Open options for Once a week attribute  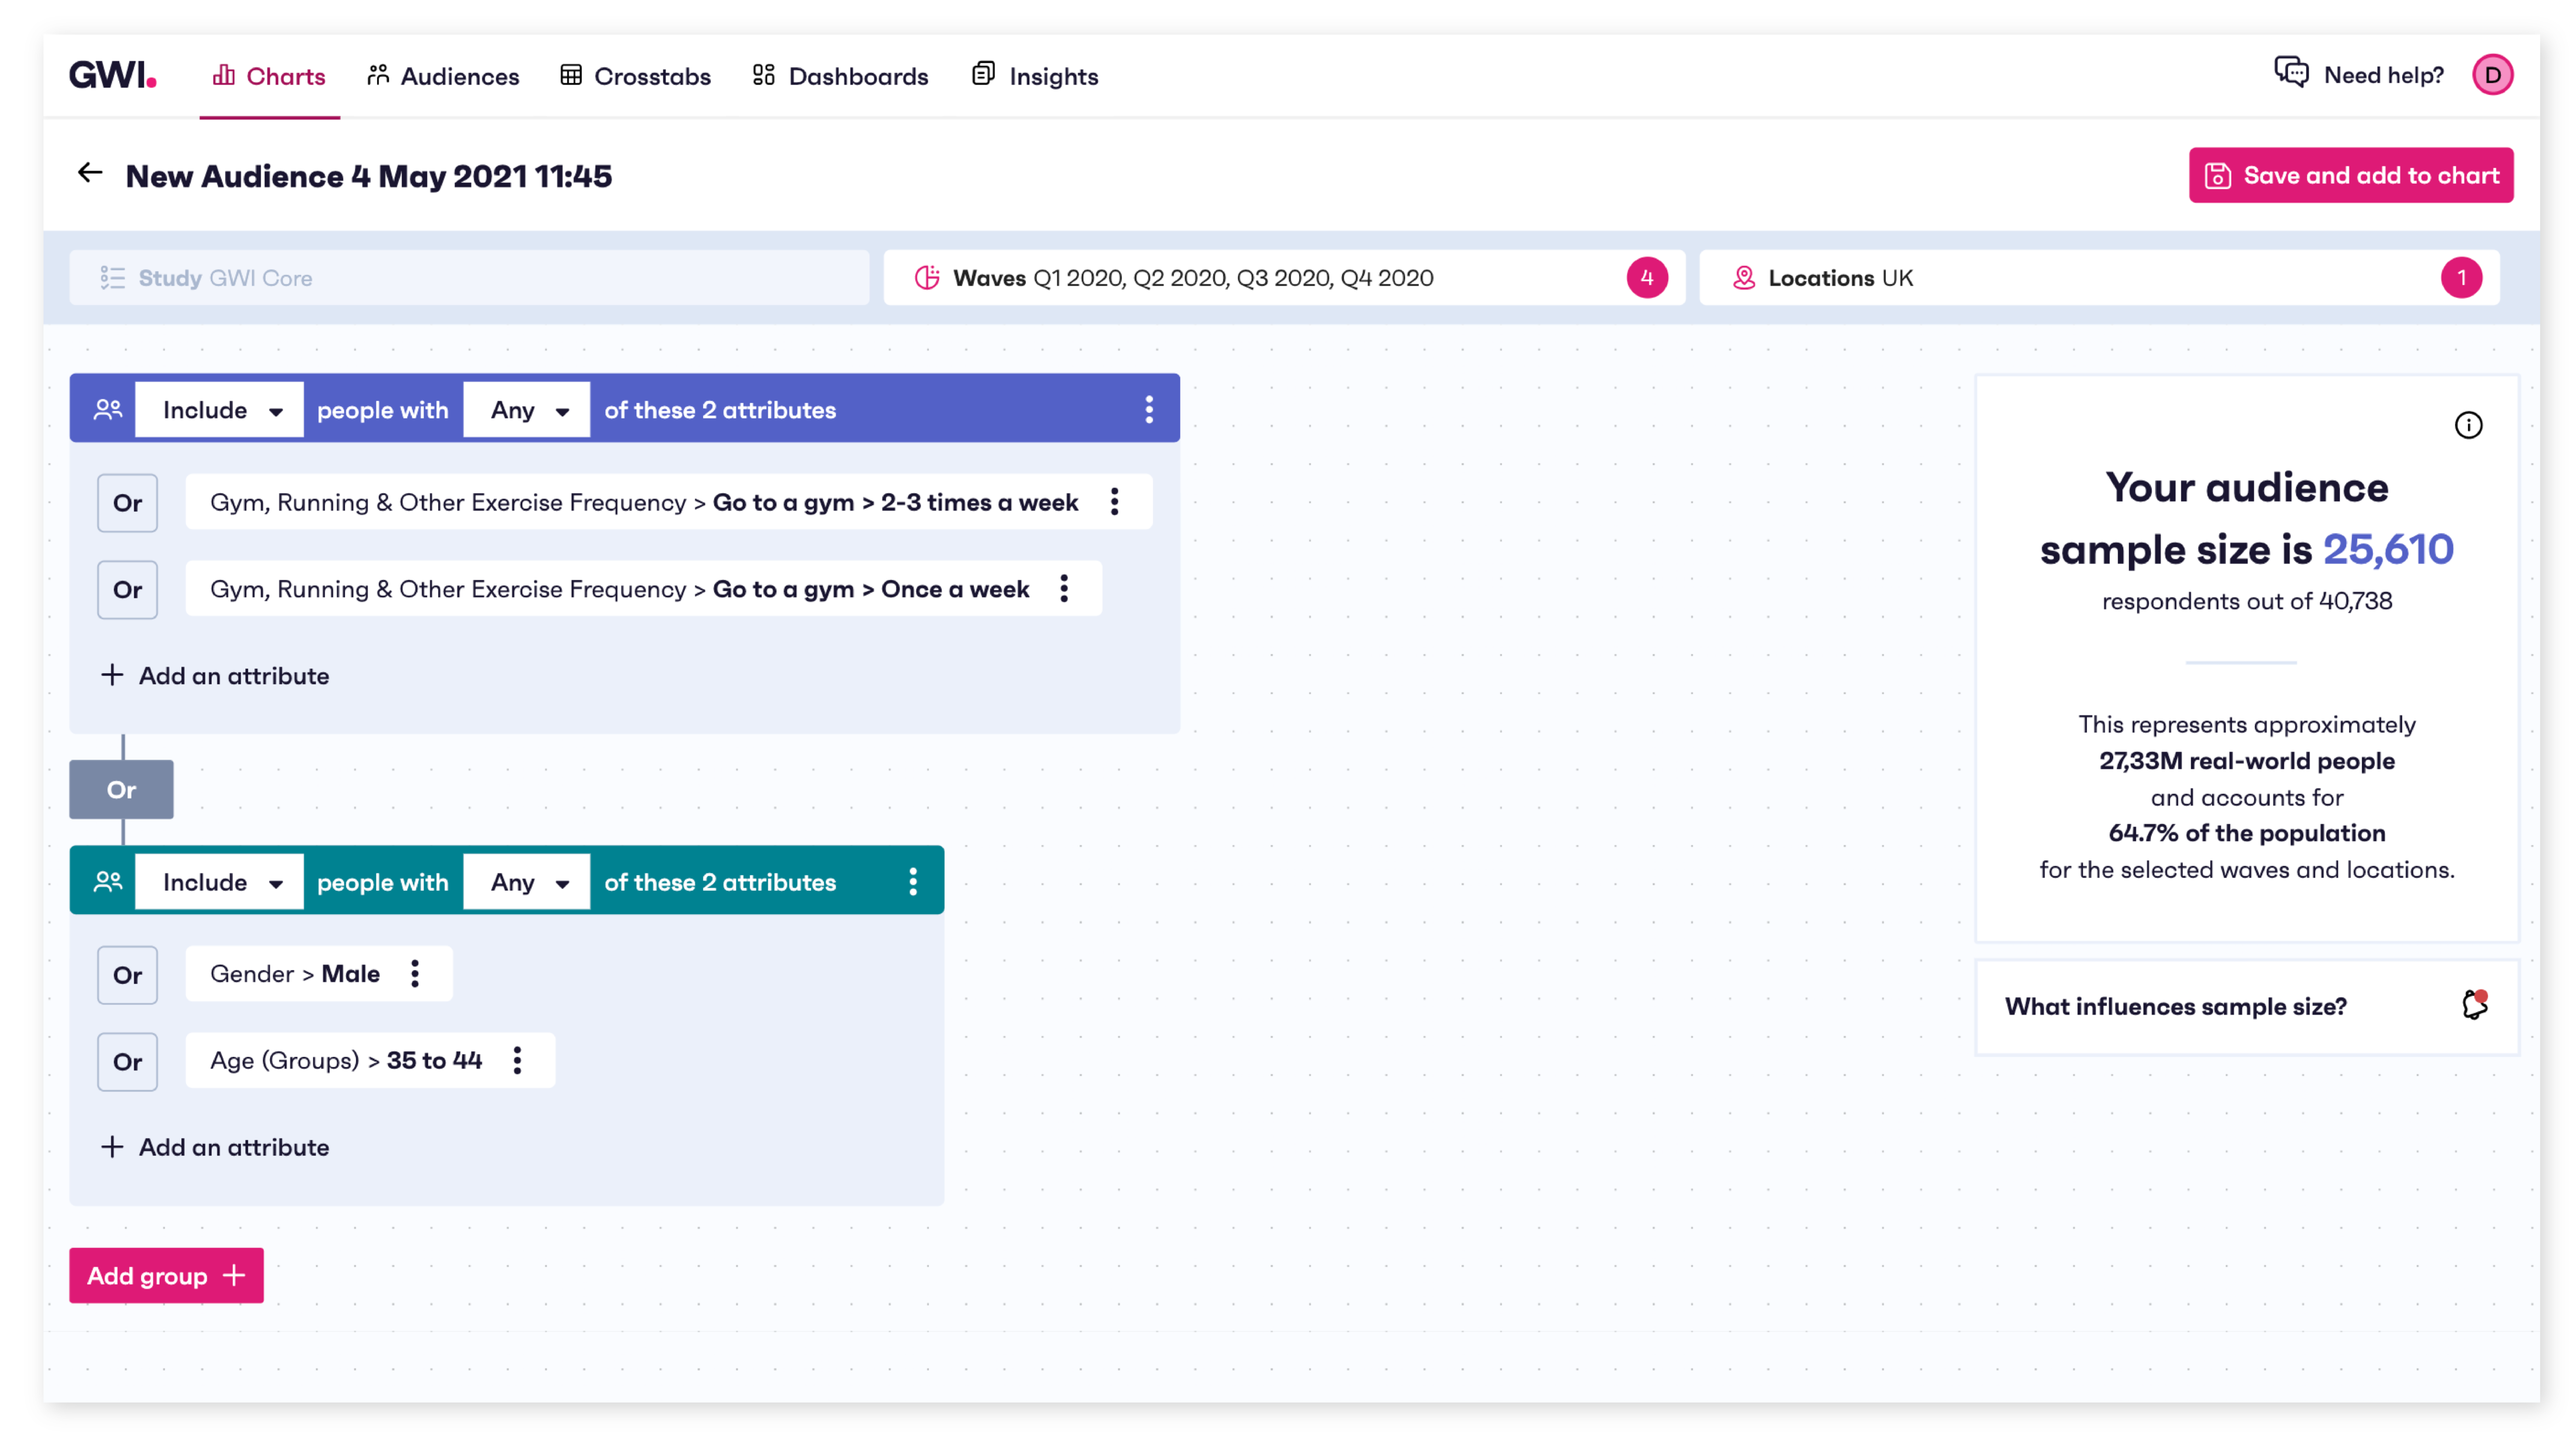click(x=1064, y=589)
